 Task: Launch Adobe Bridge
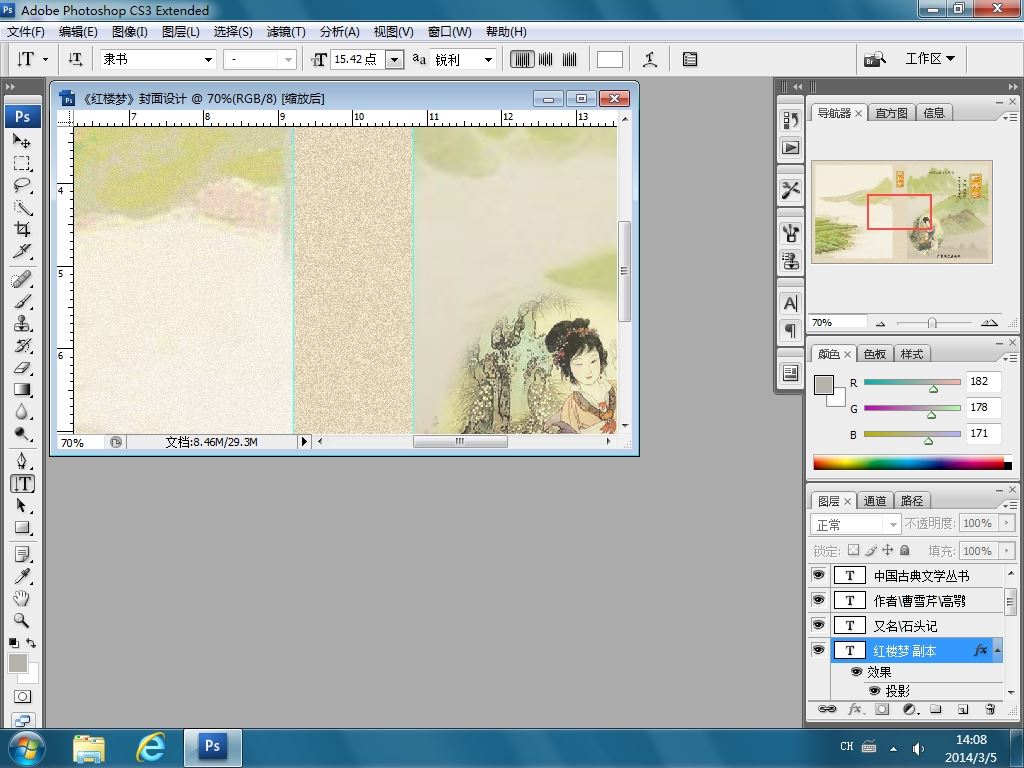[x=875, y=59]
